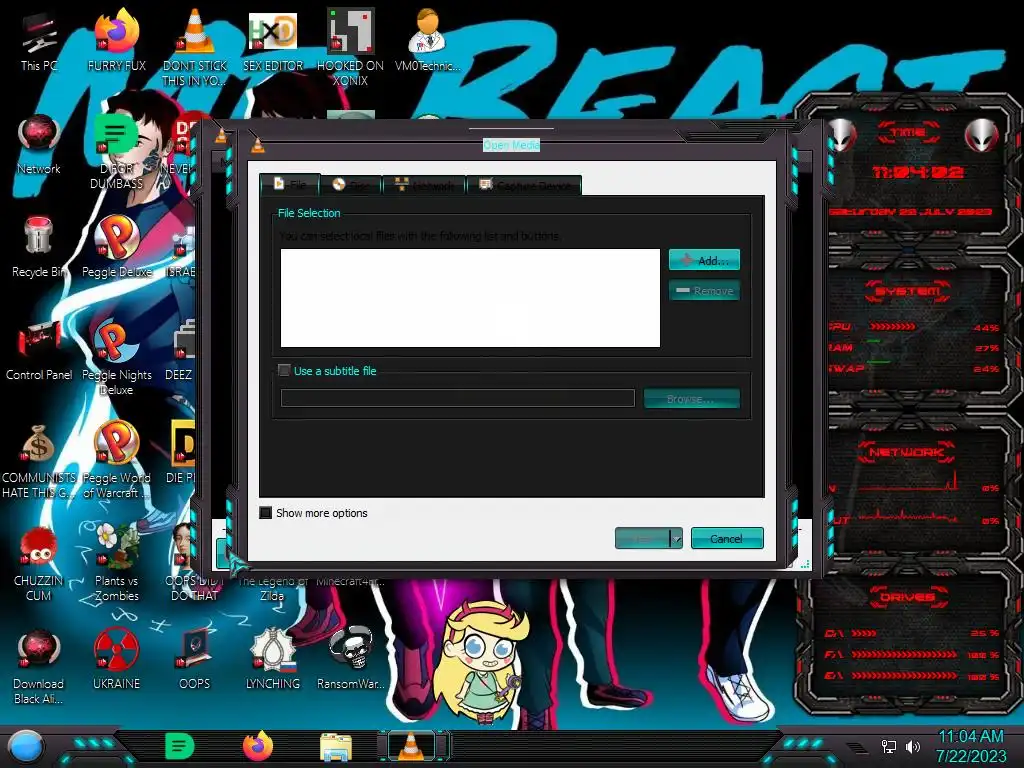The image size is (1024, 768).
Task: Open the volume speaker tray icon
Action: pos(912,746)
